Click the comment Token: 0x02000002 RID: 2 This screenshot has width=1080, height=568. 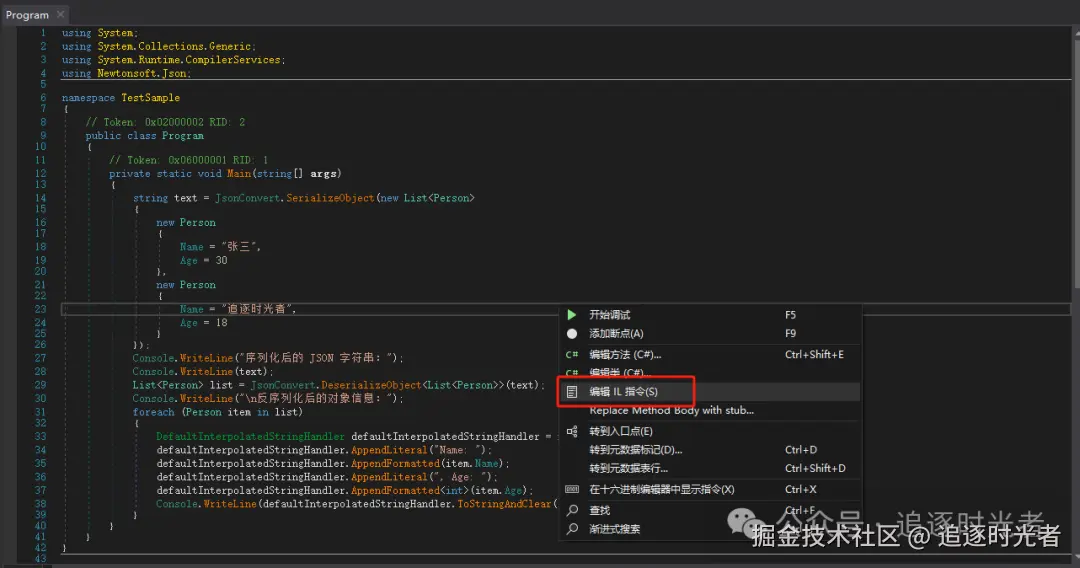[x=165, y=122]
